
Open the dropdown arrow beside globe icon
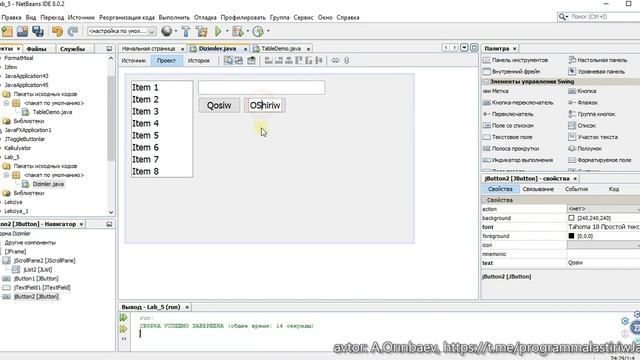176,31
